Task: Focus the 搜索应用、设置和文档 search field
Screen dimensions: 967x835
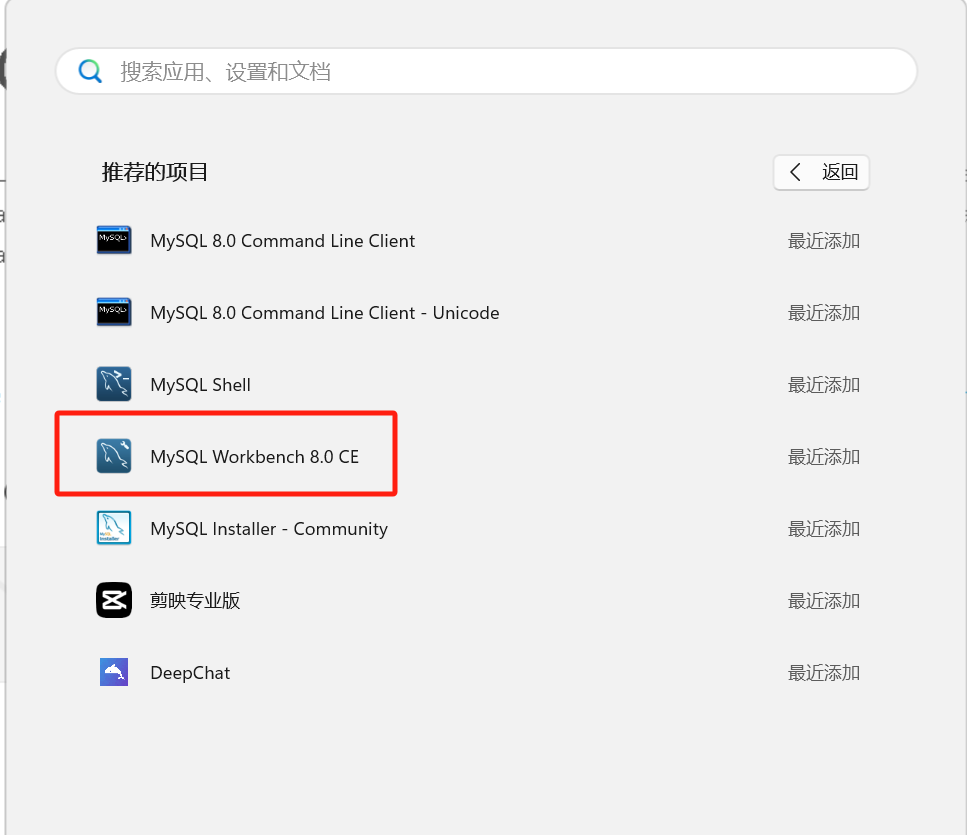Action: coord(486,72)
